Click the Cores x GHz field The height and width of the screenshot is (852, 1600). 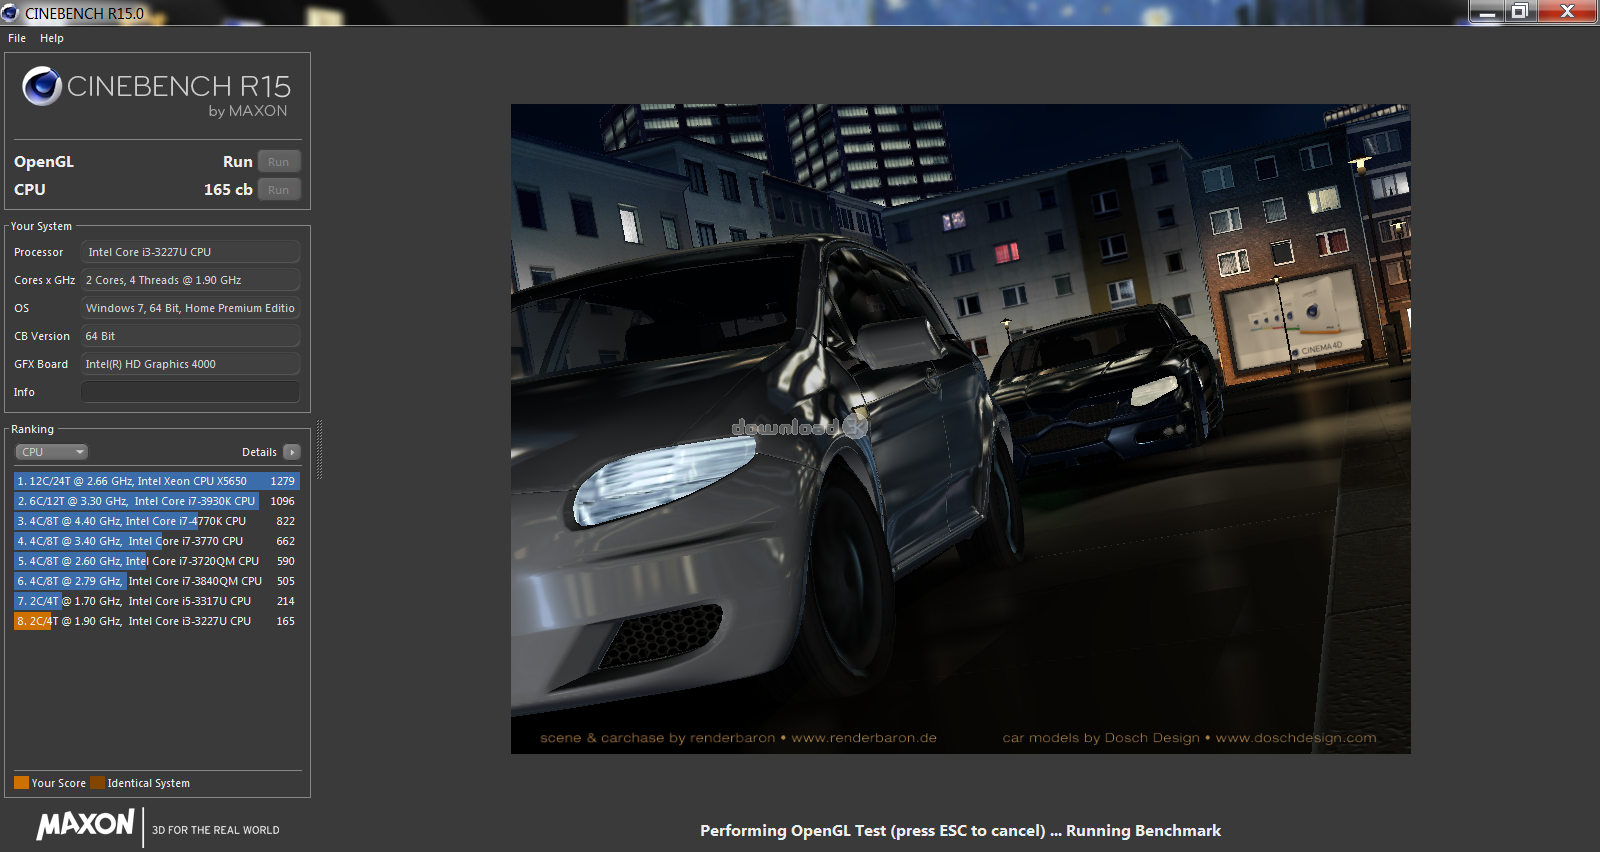pyautogui.click(x=190, y=280)
